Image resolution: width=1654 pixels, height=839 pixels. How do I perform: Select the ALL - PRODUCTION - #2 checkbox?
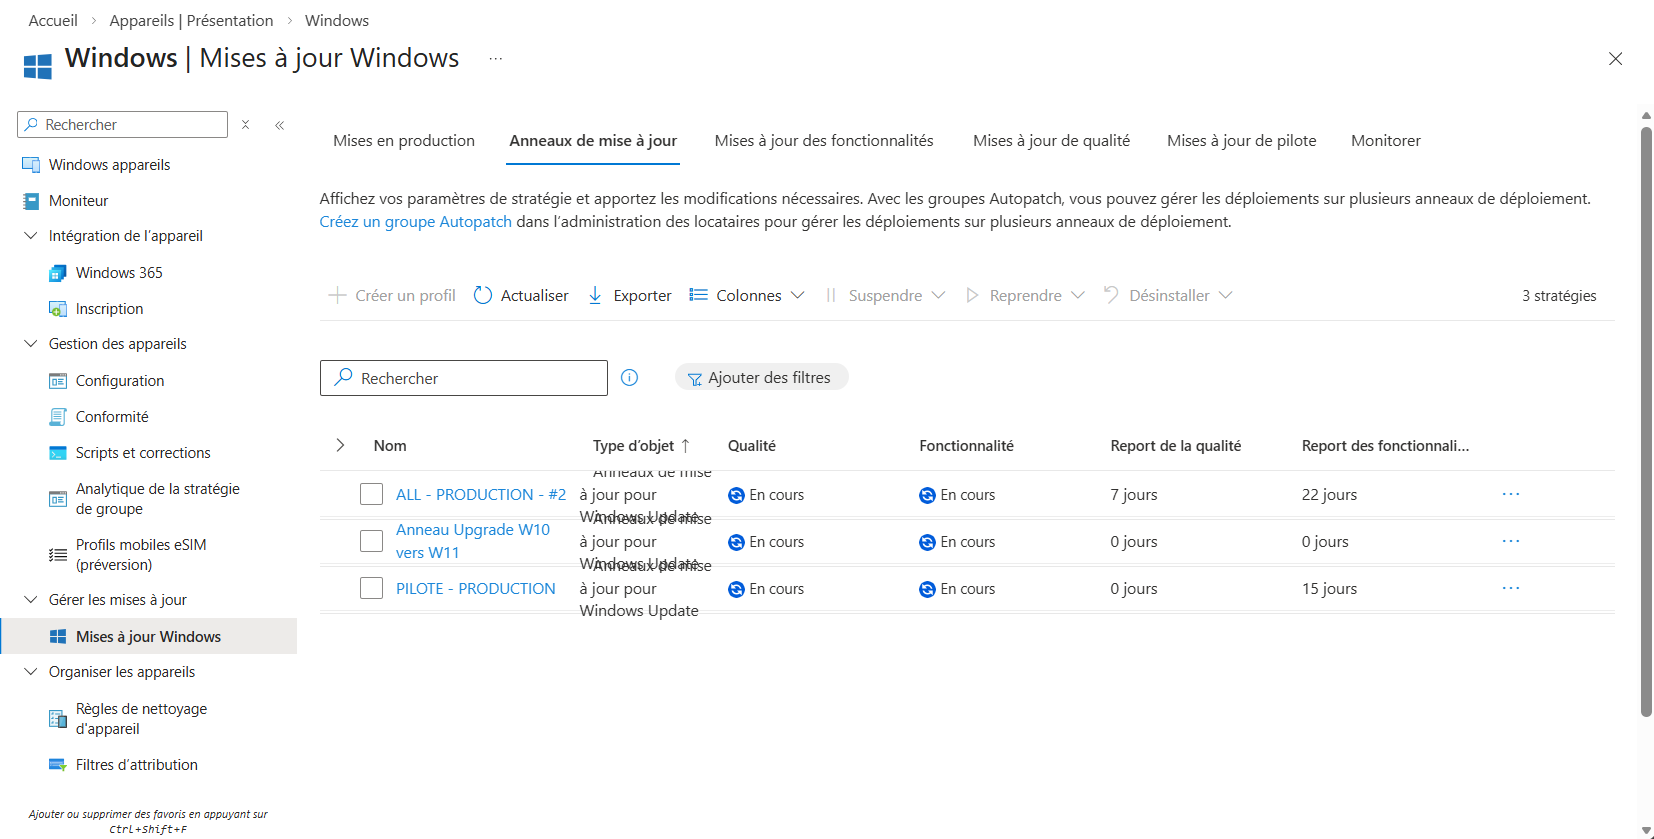coord(371,494)
